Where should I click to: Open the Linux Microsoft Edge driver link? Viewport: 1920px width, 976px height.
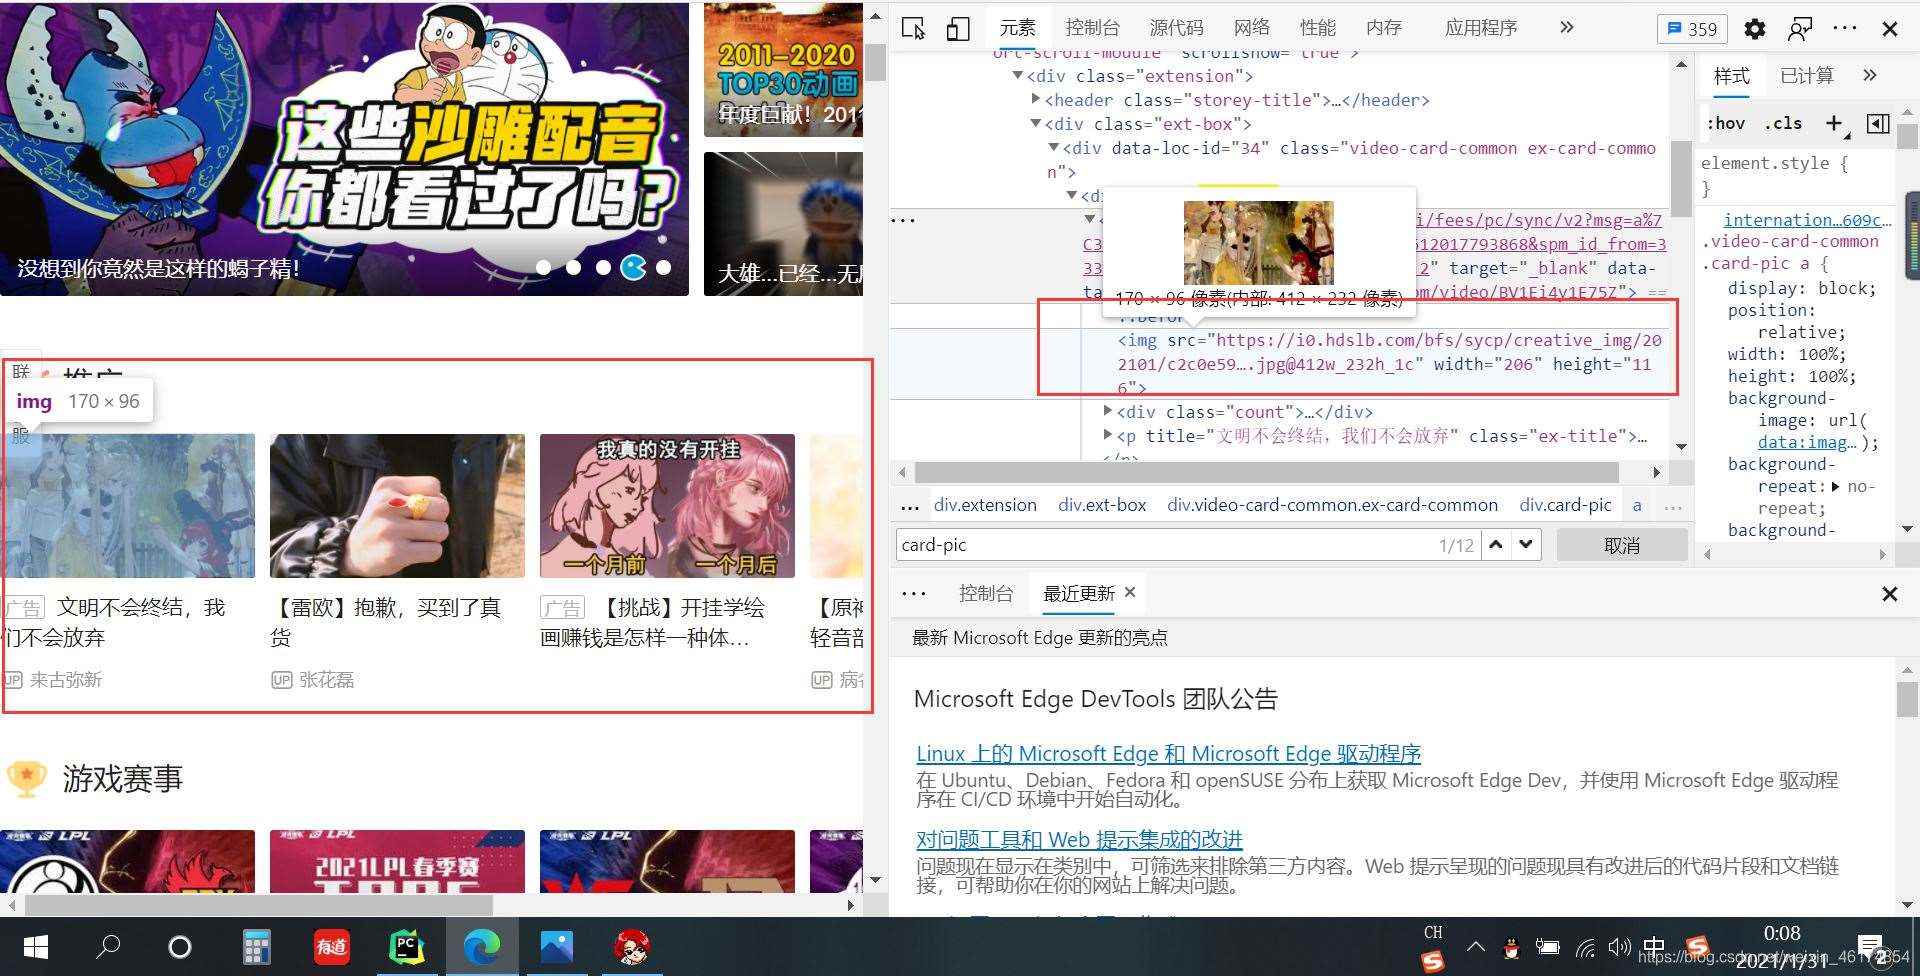pos(1167,753)
